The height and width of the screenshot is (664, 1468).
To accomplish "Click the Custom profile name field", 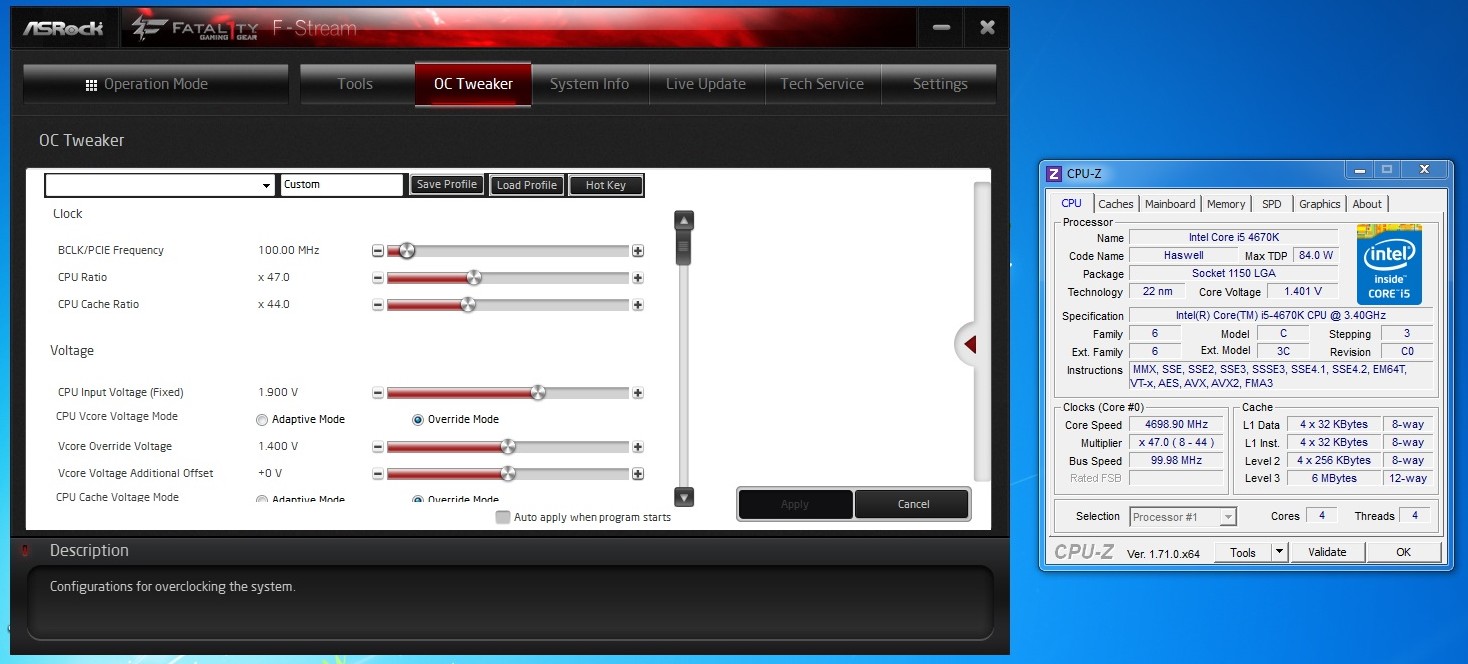I will coord(342,185).
